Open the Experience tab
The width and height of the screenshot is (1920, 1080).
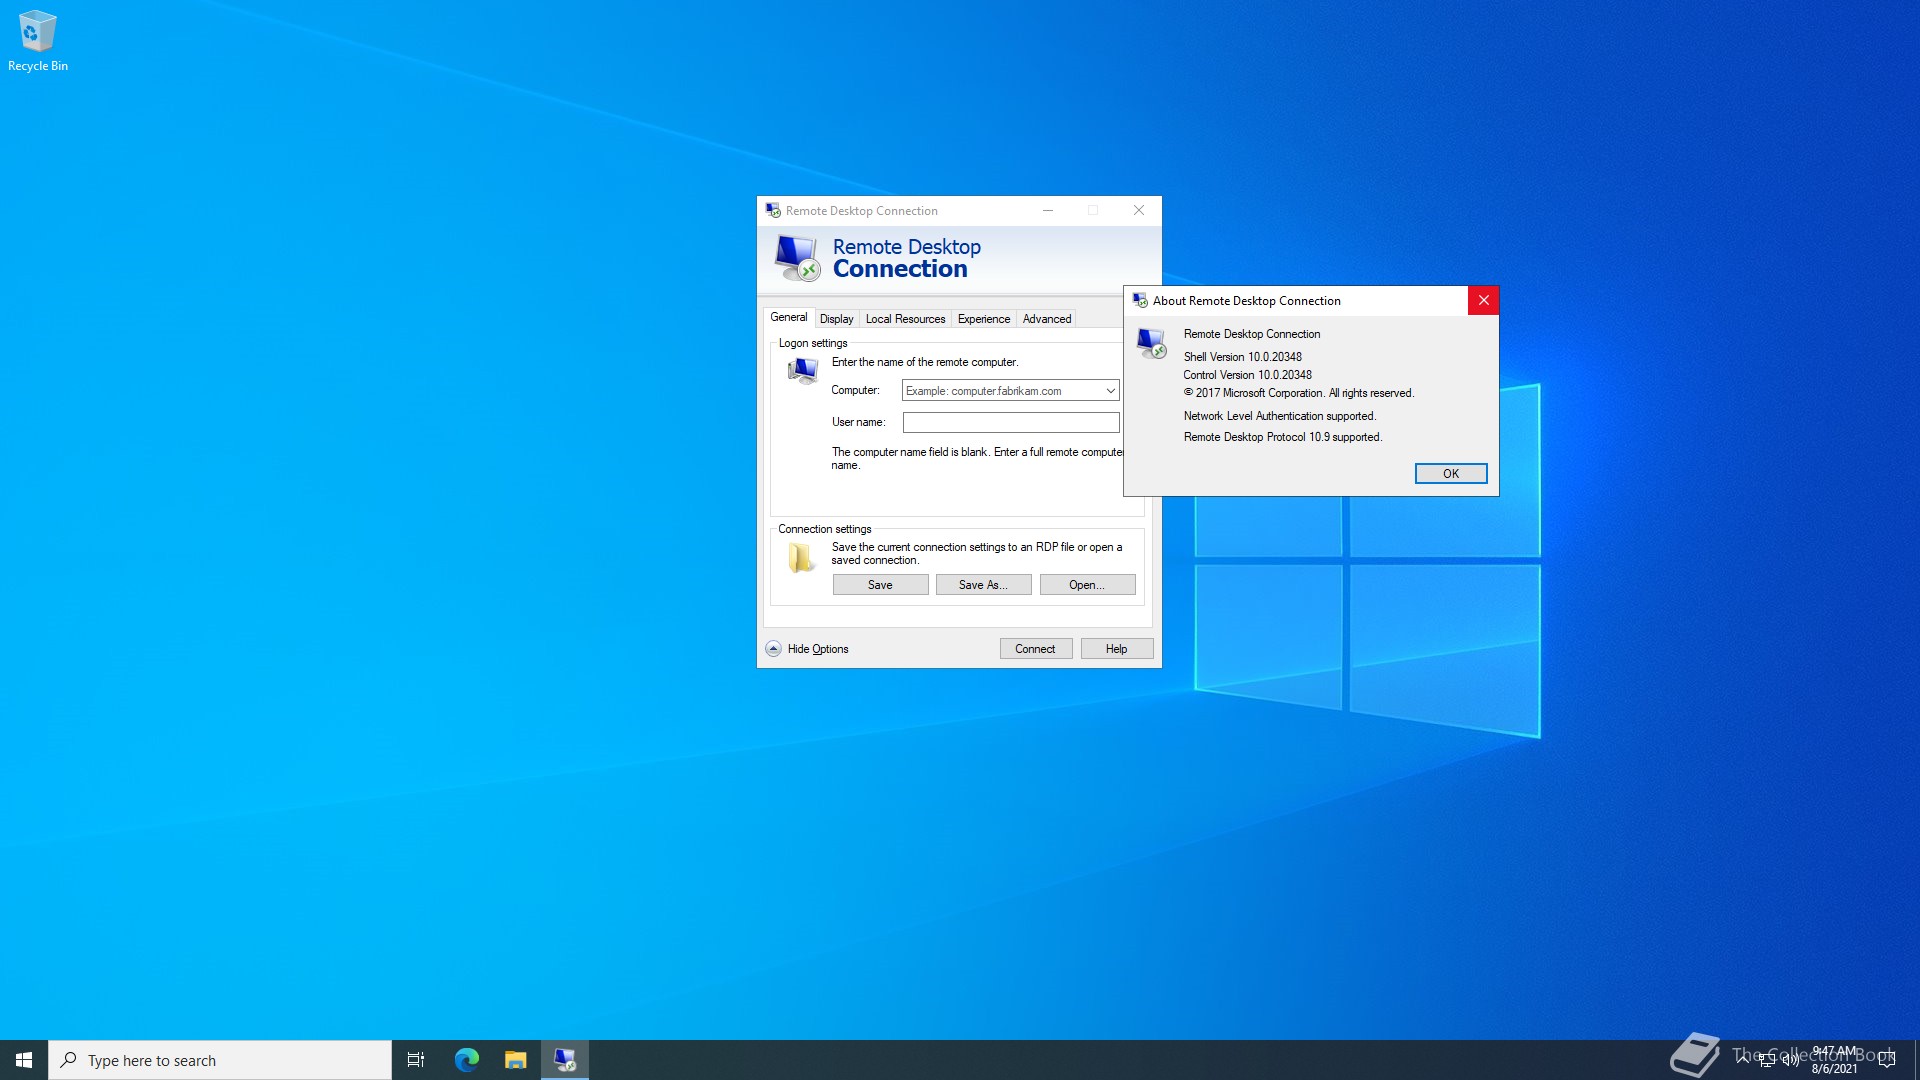(984, 319)
